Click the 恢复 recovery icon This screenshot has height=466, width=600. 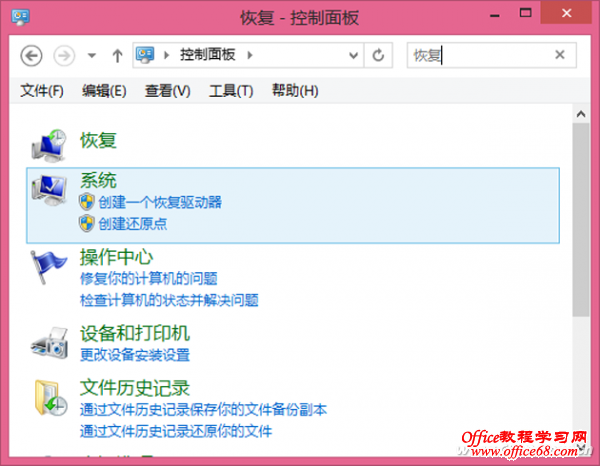[49, 144]
